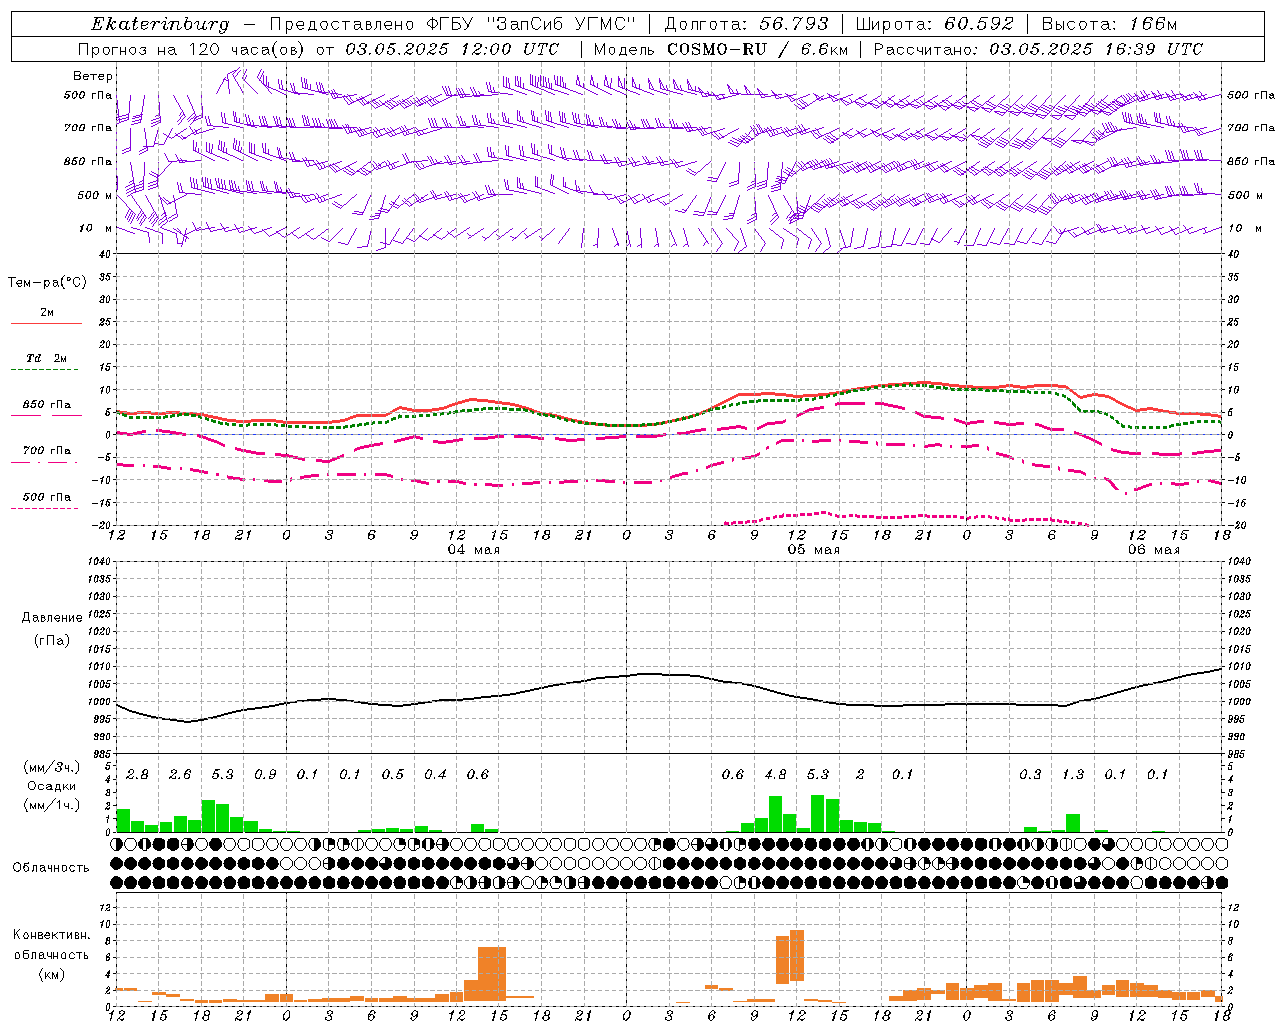This screenshot has width=1280, height=1024.
Task: Click the 'Осадки' precipitation label
Action: (52, 786)
